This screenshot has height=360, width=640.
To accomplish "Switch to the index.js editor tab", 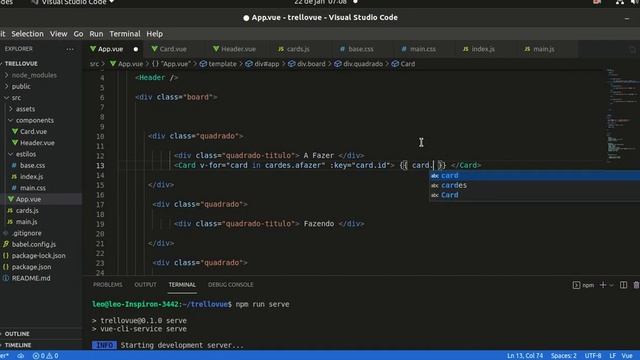I will 483,49.
